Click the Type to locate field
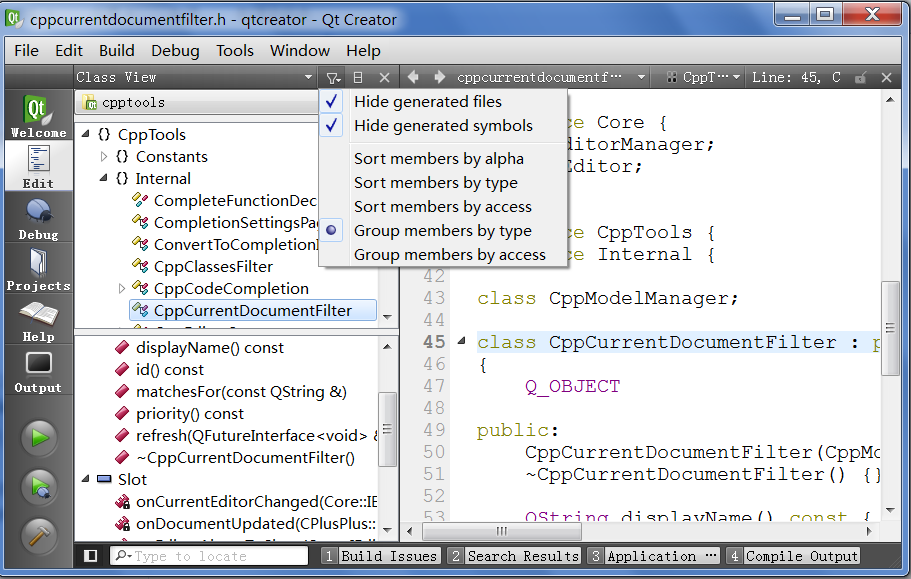The height and width of the screenshot is (579, 911). pos(209,556)
